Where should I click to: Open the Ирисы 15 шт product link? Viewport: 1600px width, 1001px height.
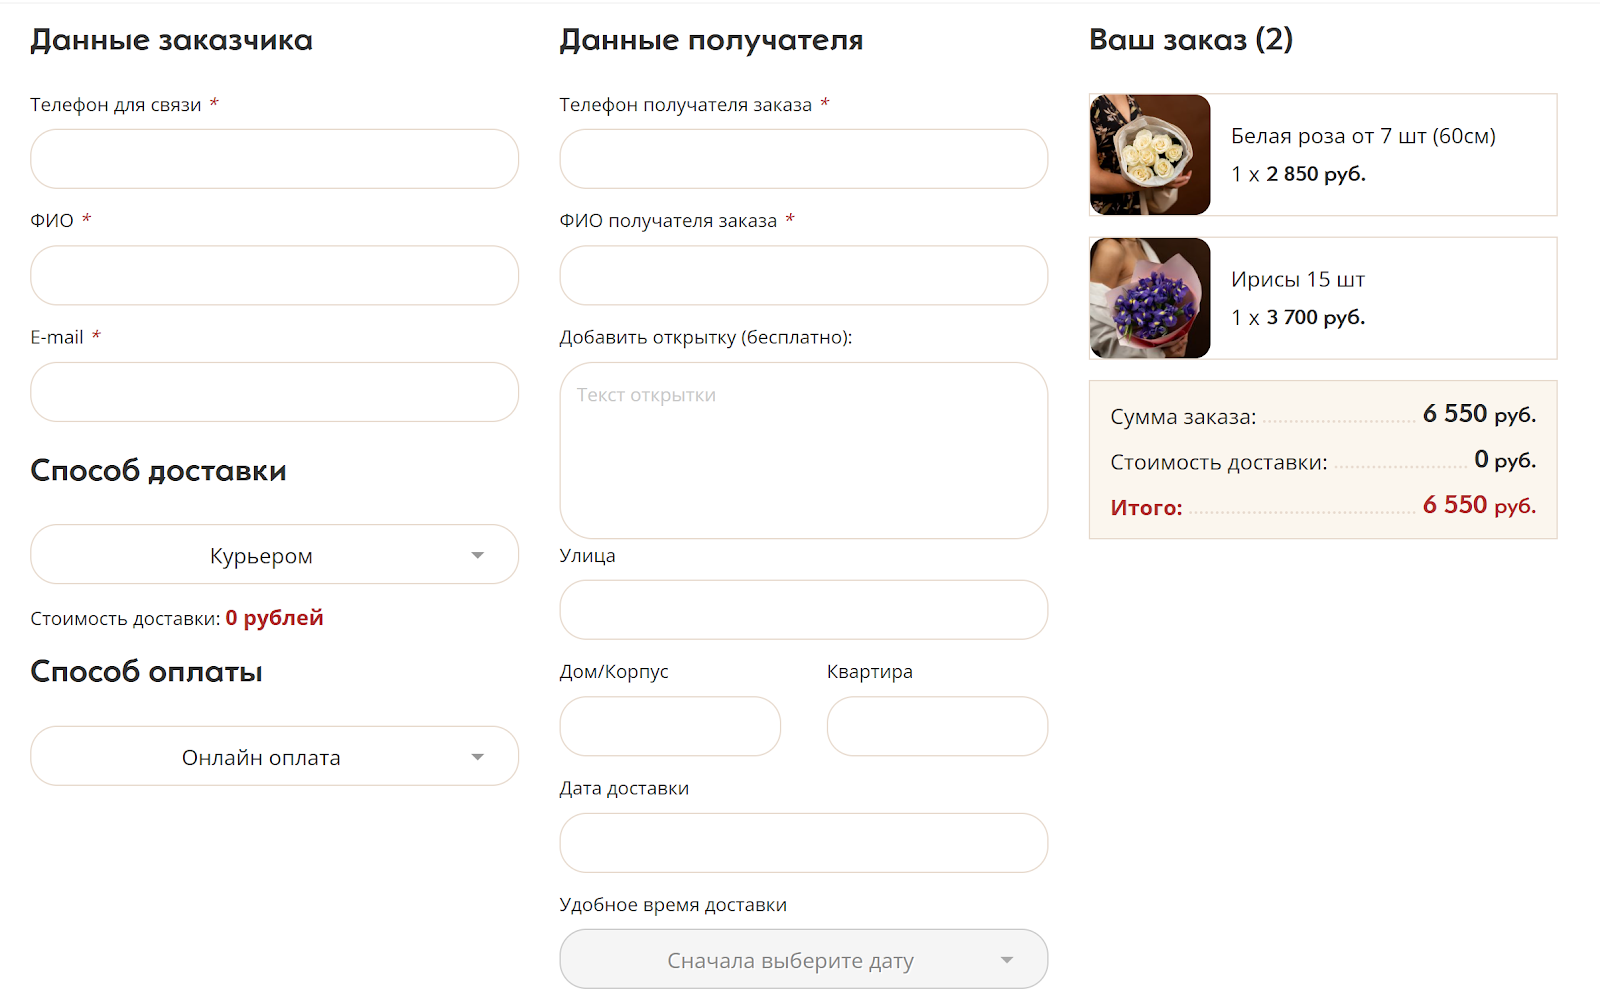[x=1297, y=280]
